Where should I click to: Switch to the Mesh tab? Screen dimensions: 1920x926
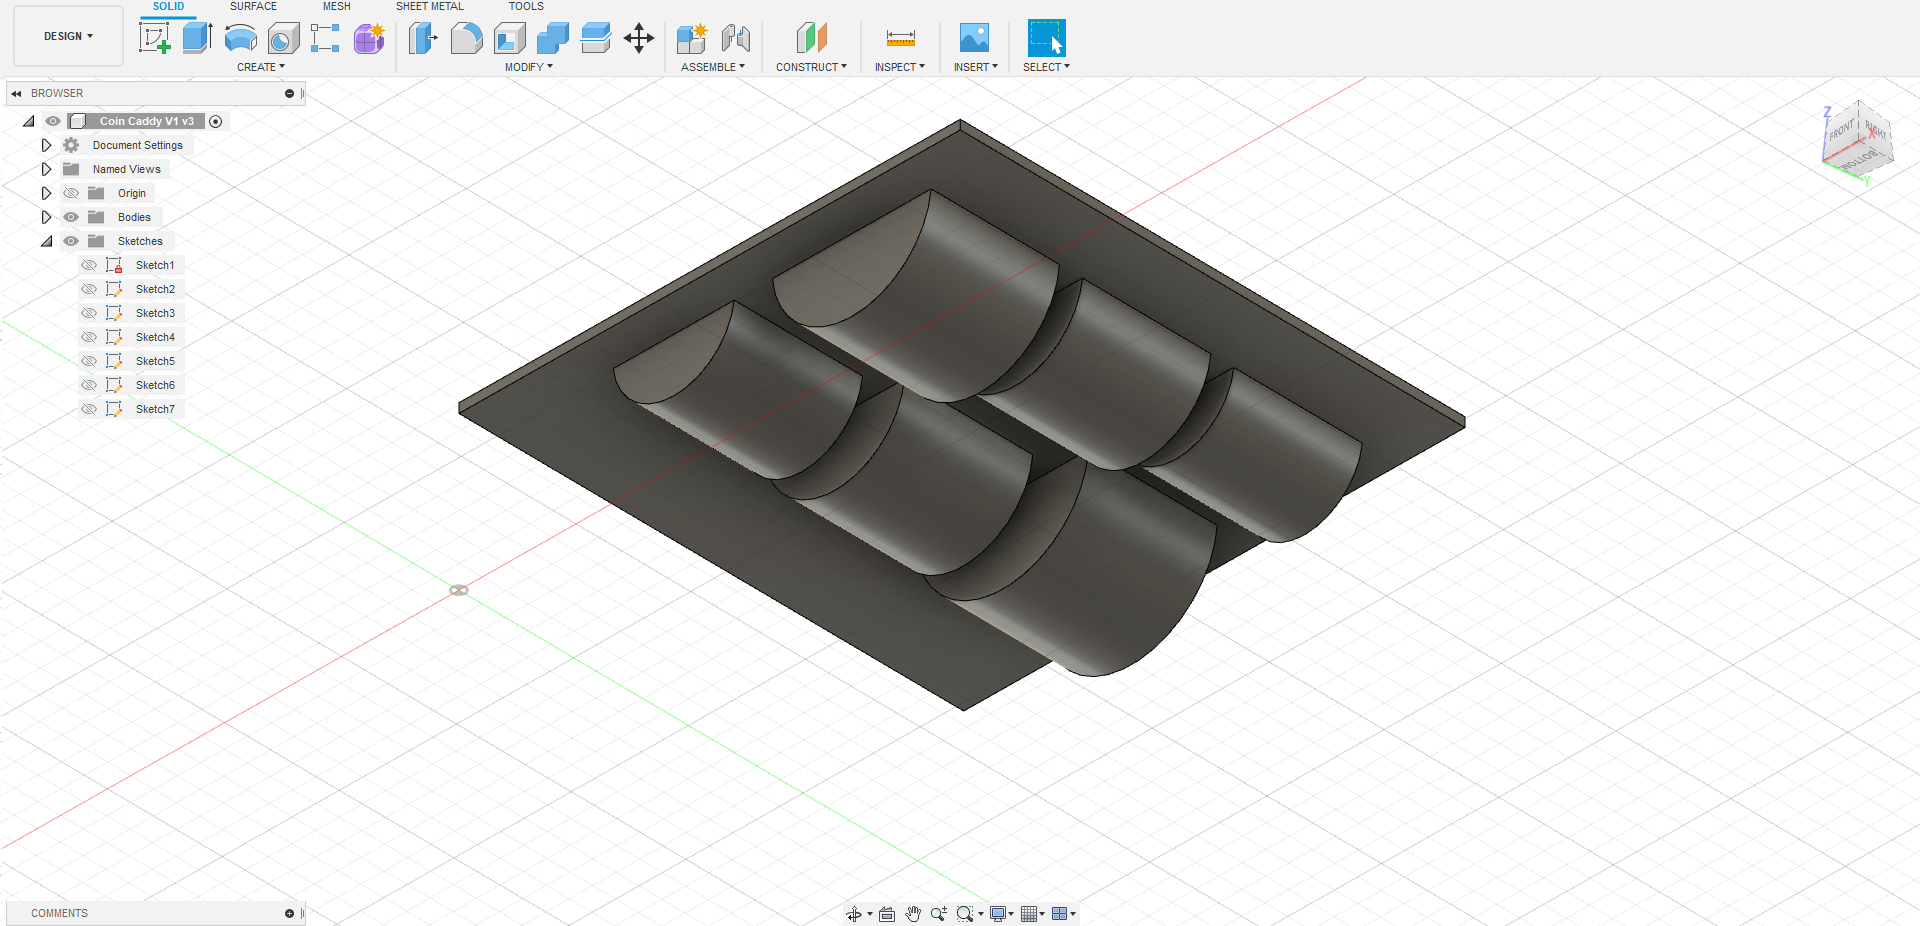(336, 6)
